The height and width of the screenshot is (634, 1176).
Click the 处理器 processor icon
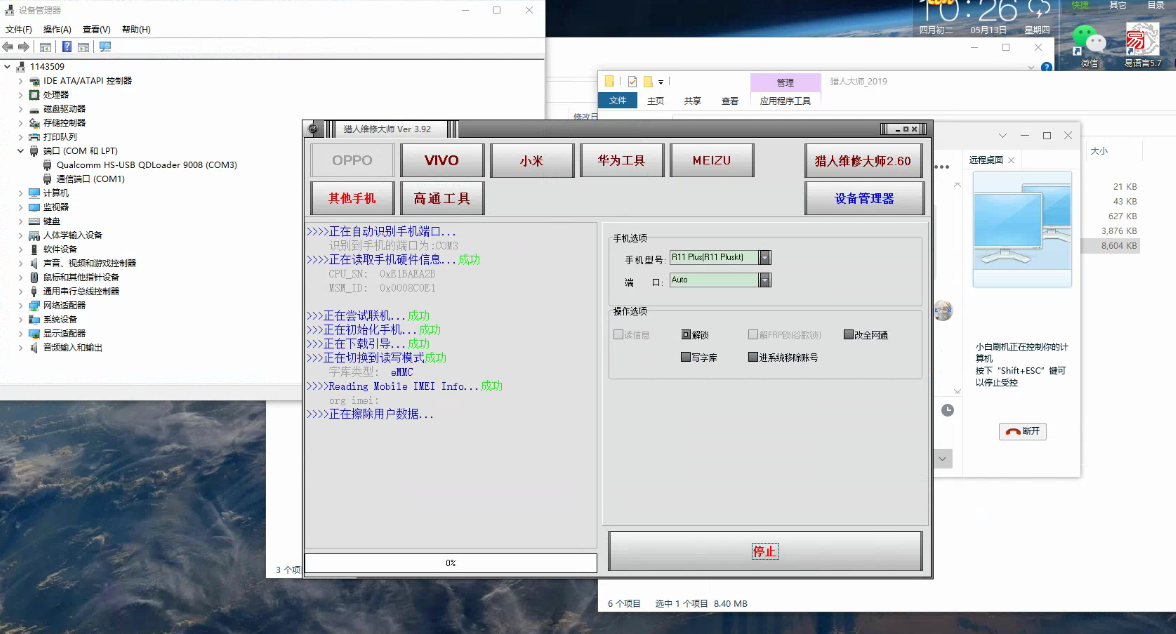pyautogui.click(x=34, y=95)
